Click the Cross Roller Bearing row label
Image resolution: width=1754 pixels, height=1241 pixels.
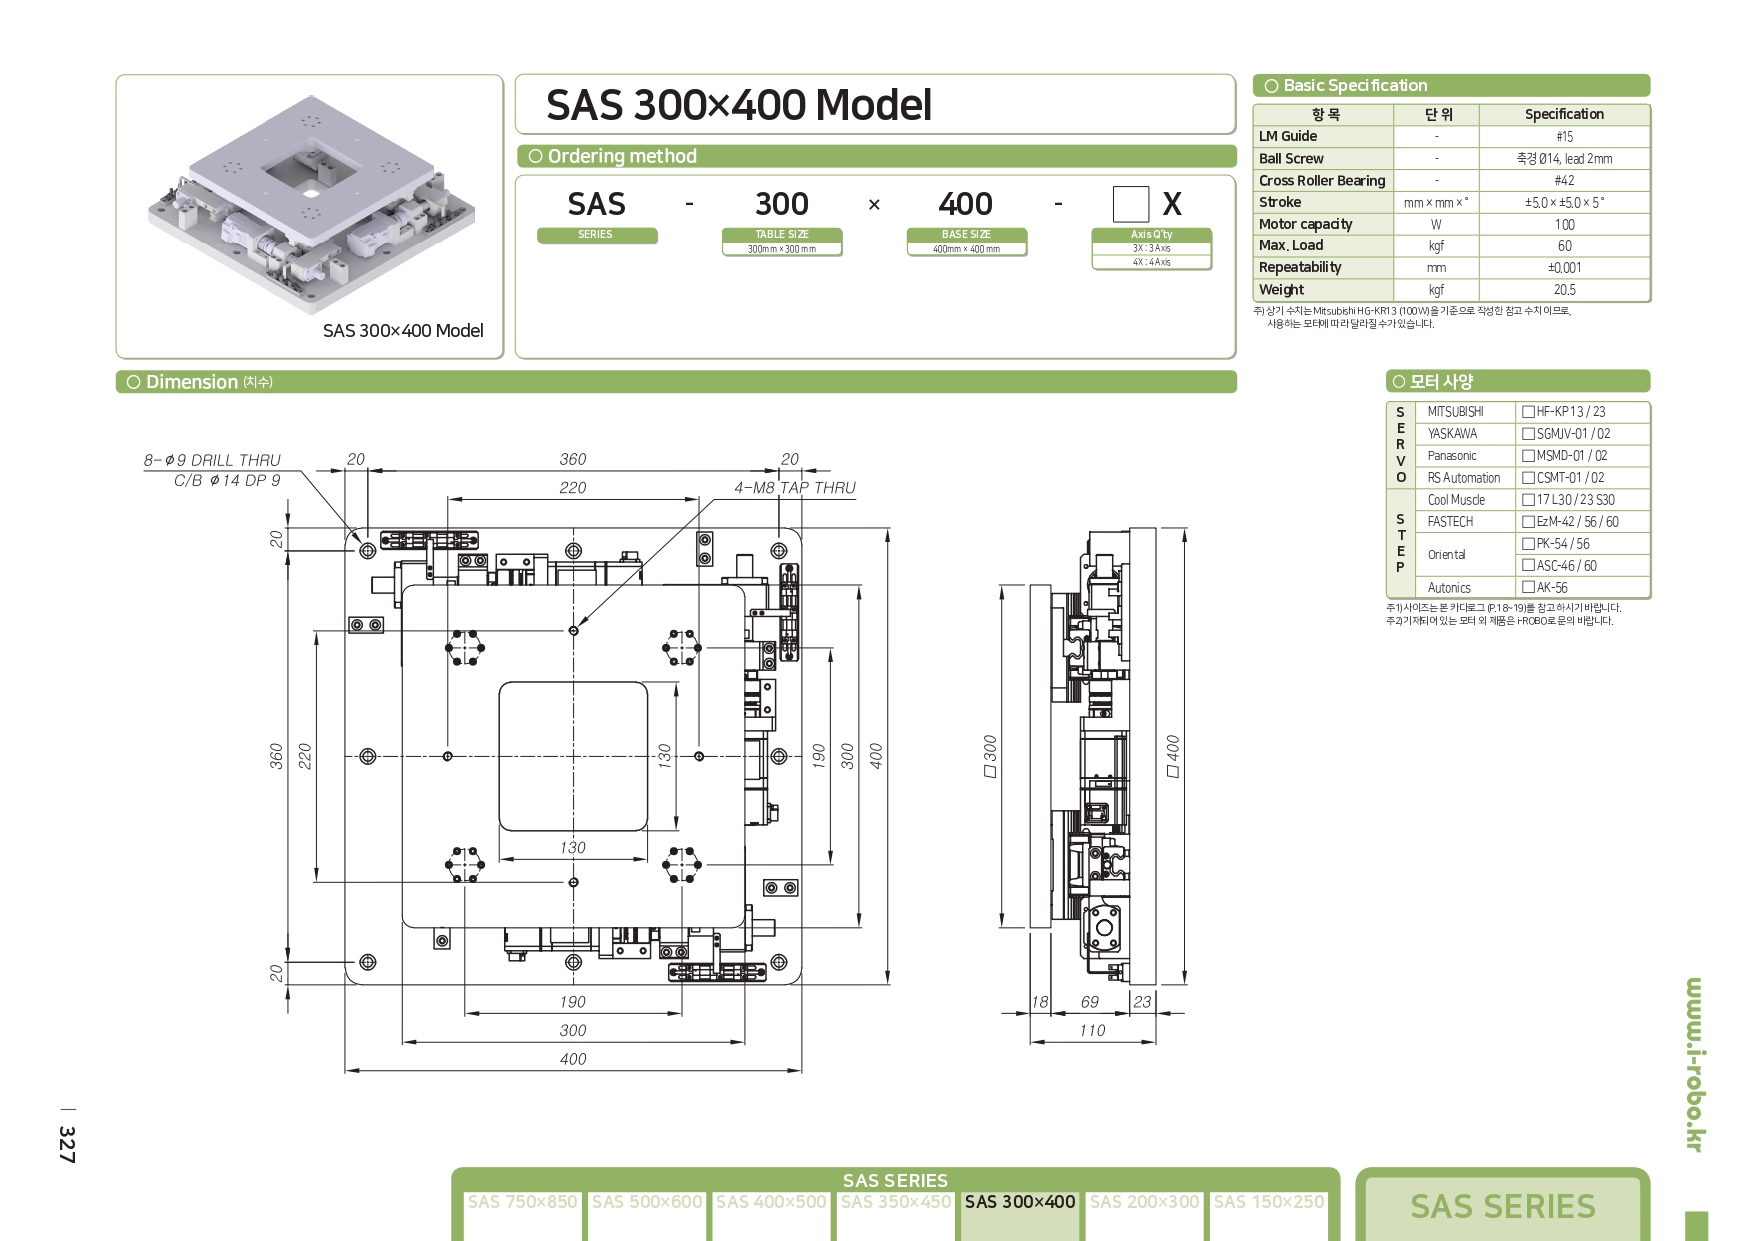[x=1322, y=181]
